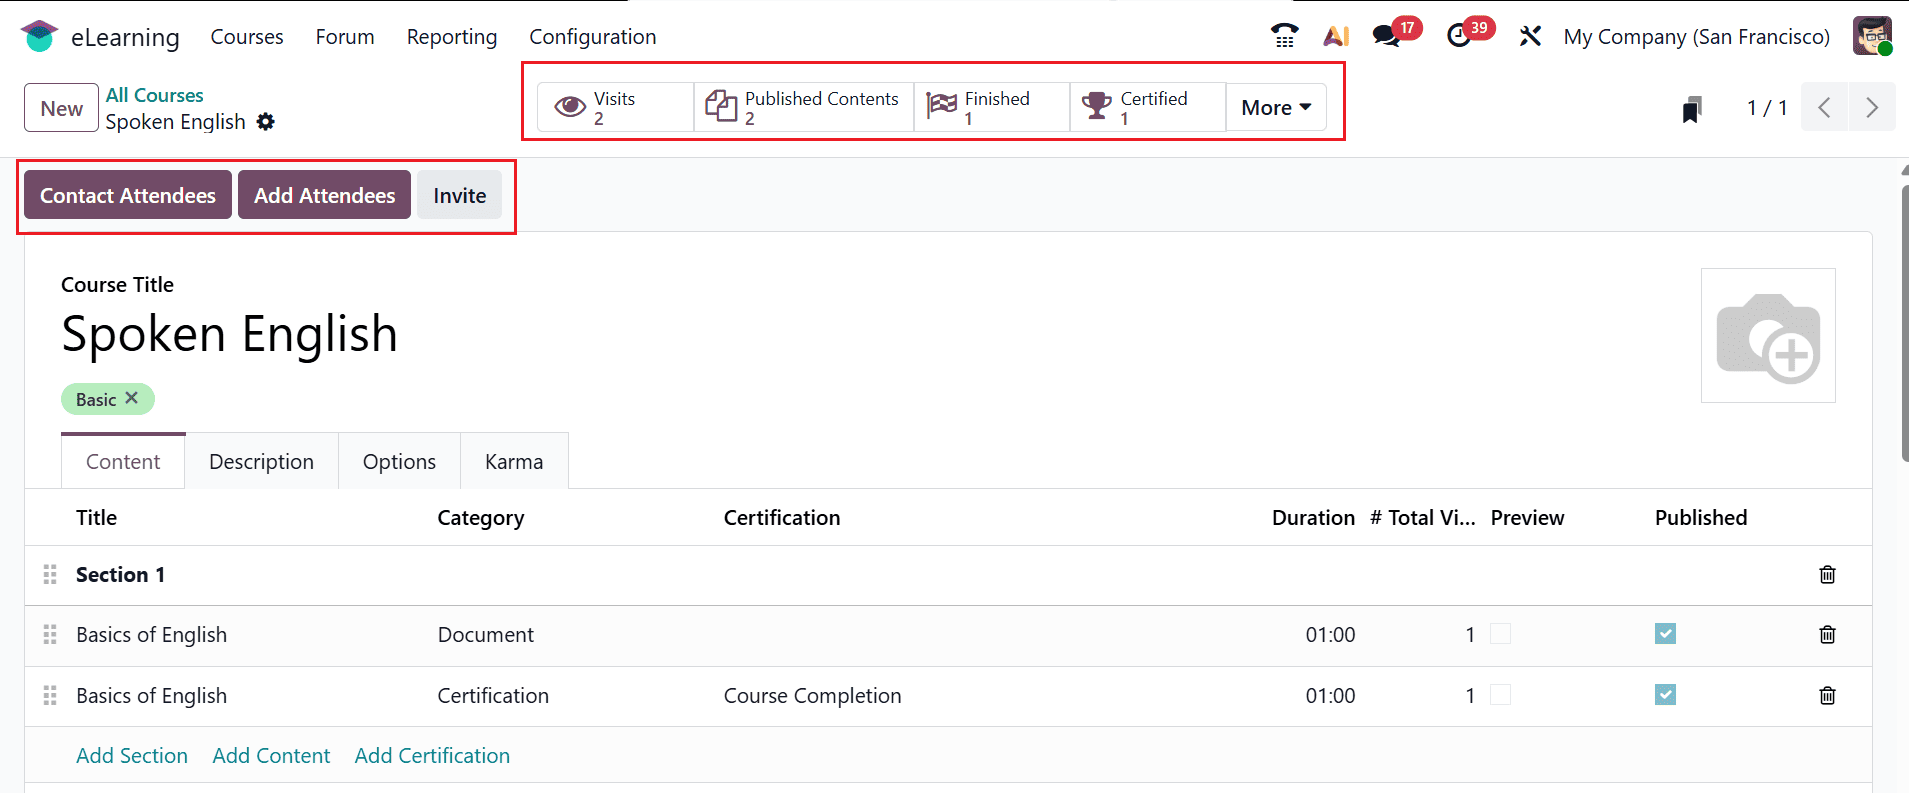
Task: Open the Courses menu
Action: pyautogui.click(x=247, y=37)
